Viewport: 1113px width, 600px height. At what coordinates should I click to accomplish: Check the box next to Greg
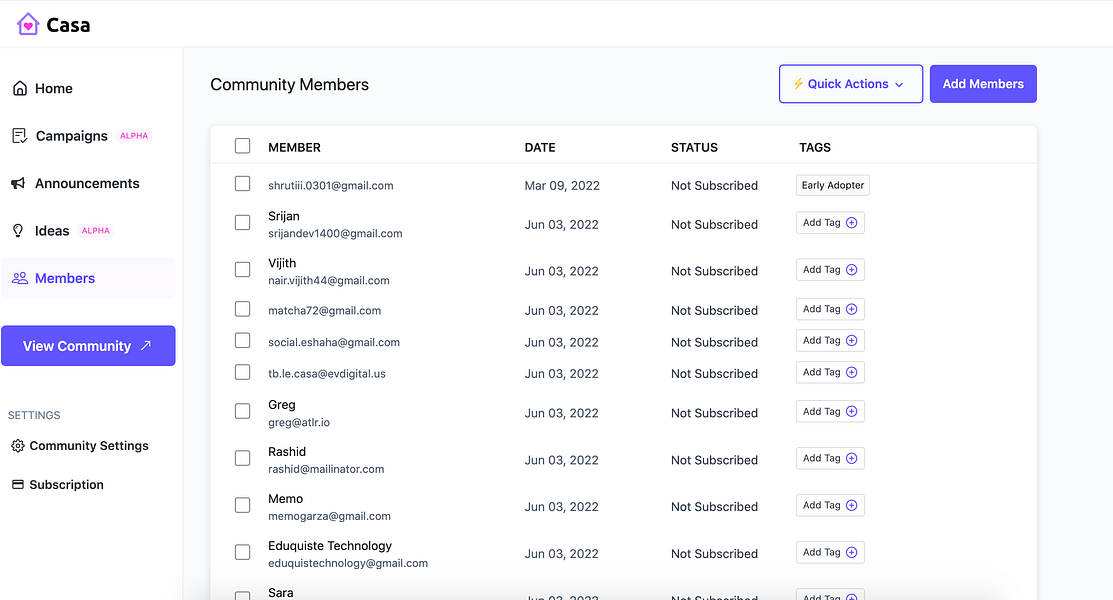click(x=242, y=411)
